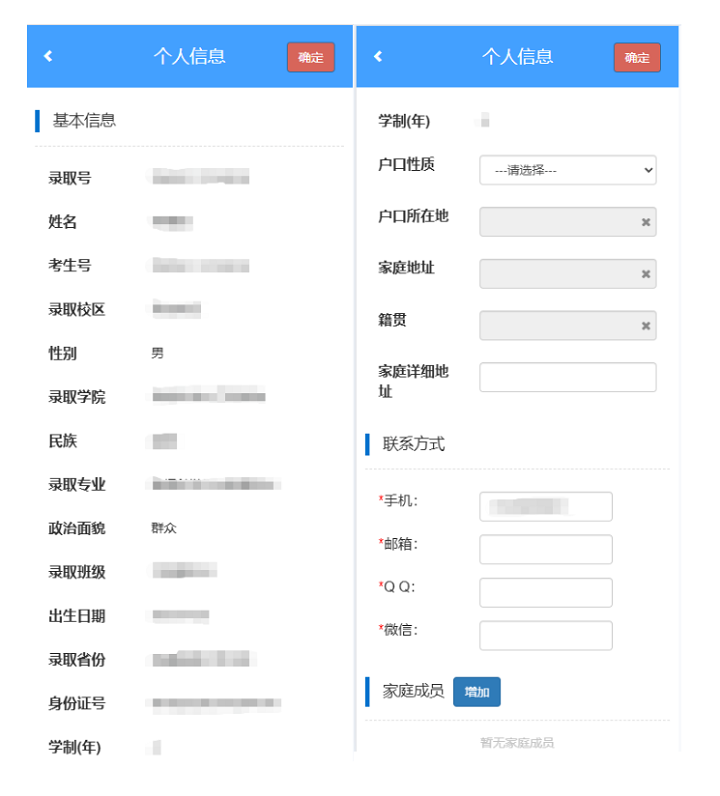Clear the 家庭地址 field with its X icon
Screen dimensions: 720x796
[x=646, y=274]
